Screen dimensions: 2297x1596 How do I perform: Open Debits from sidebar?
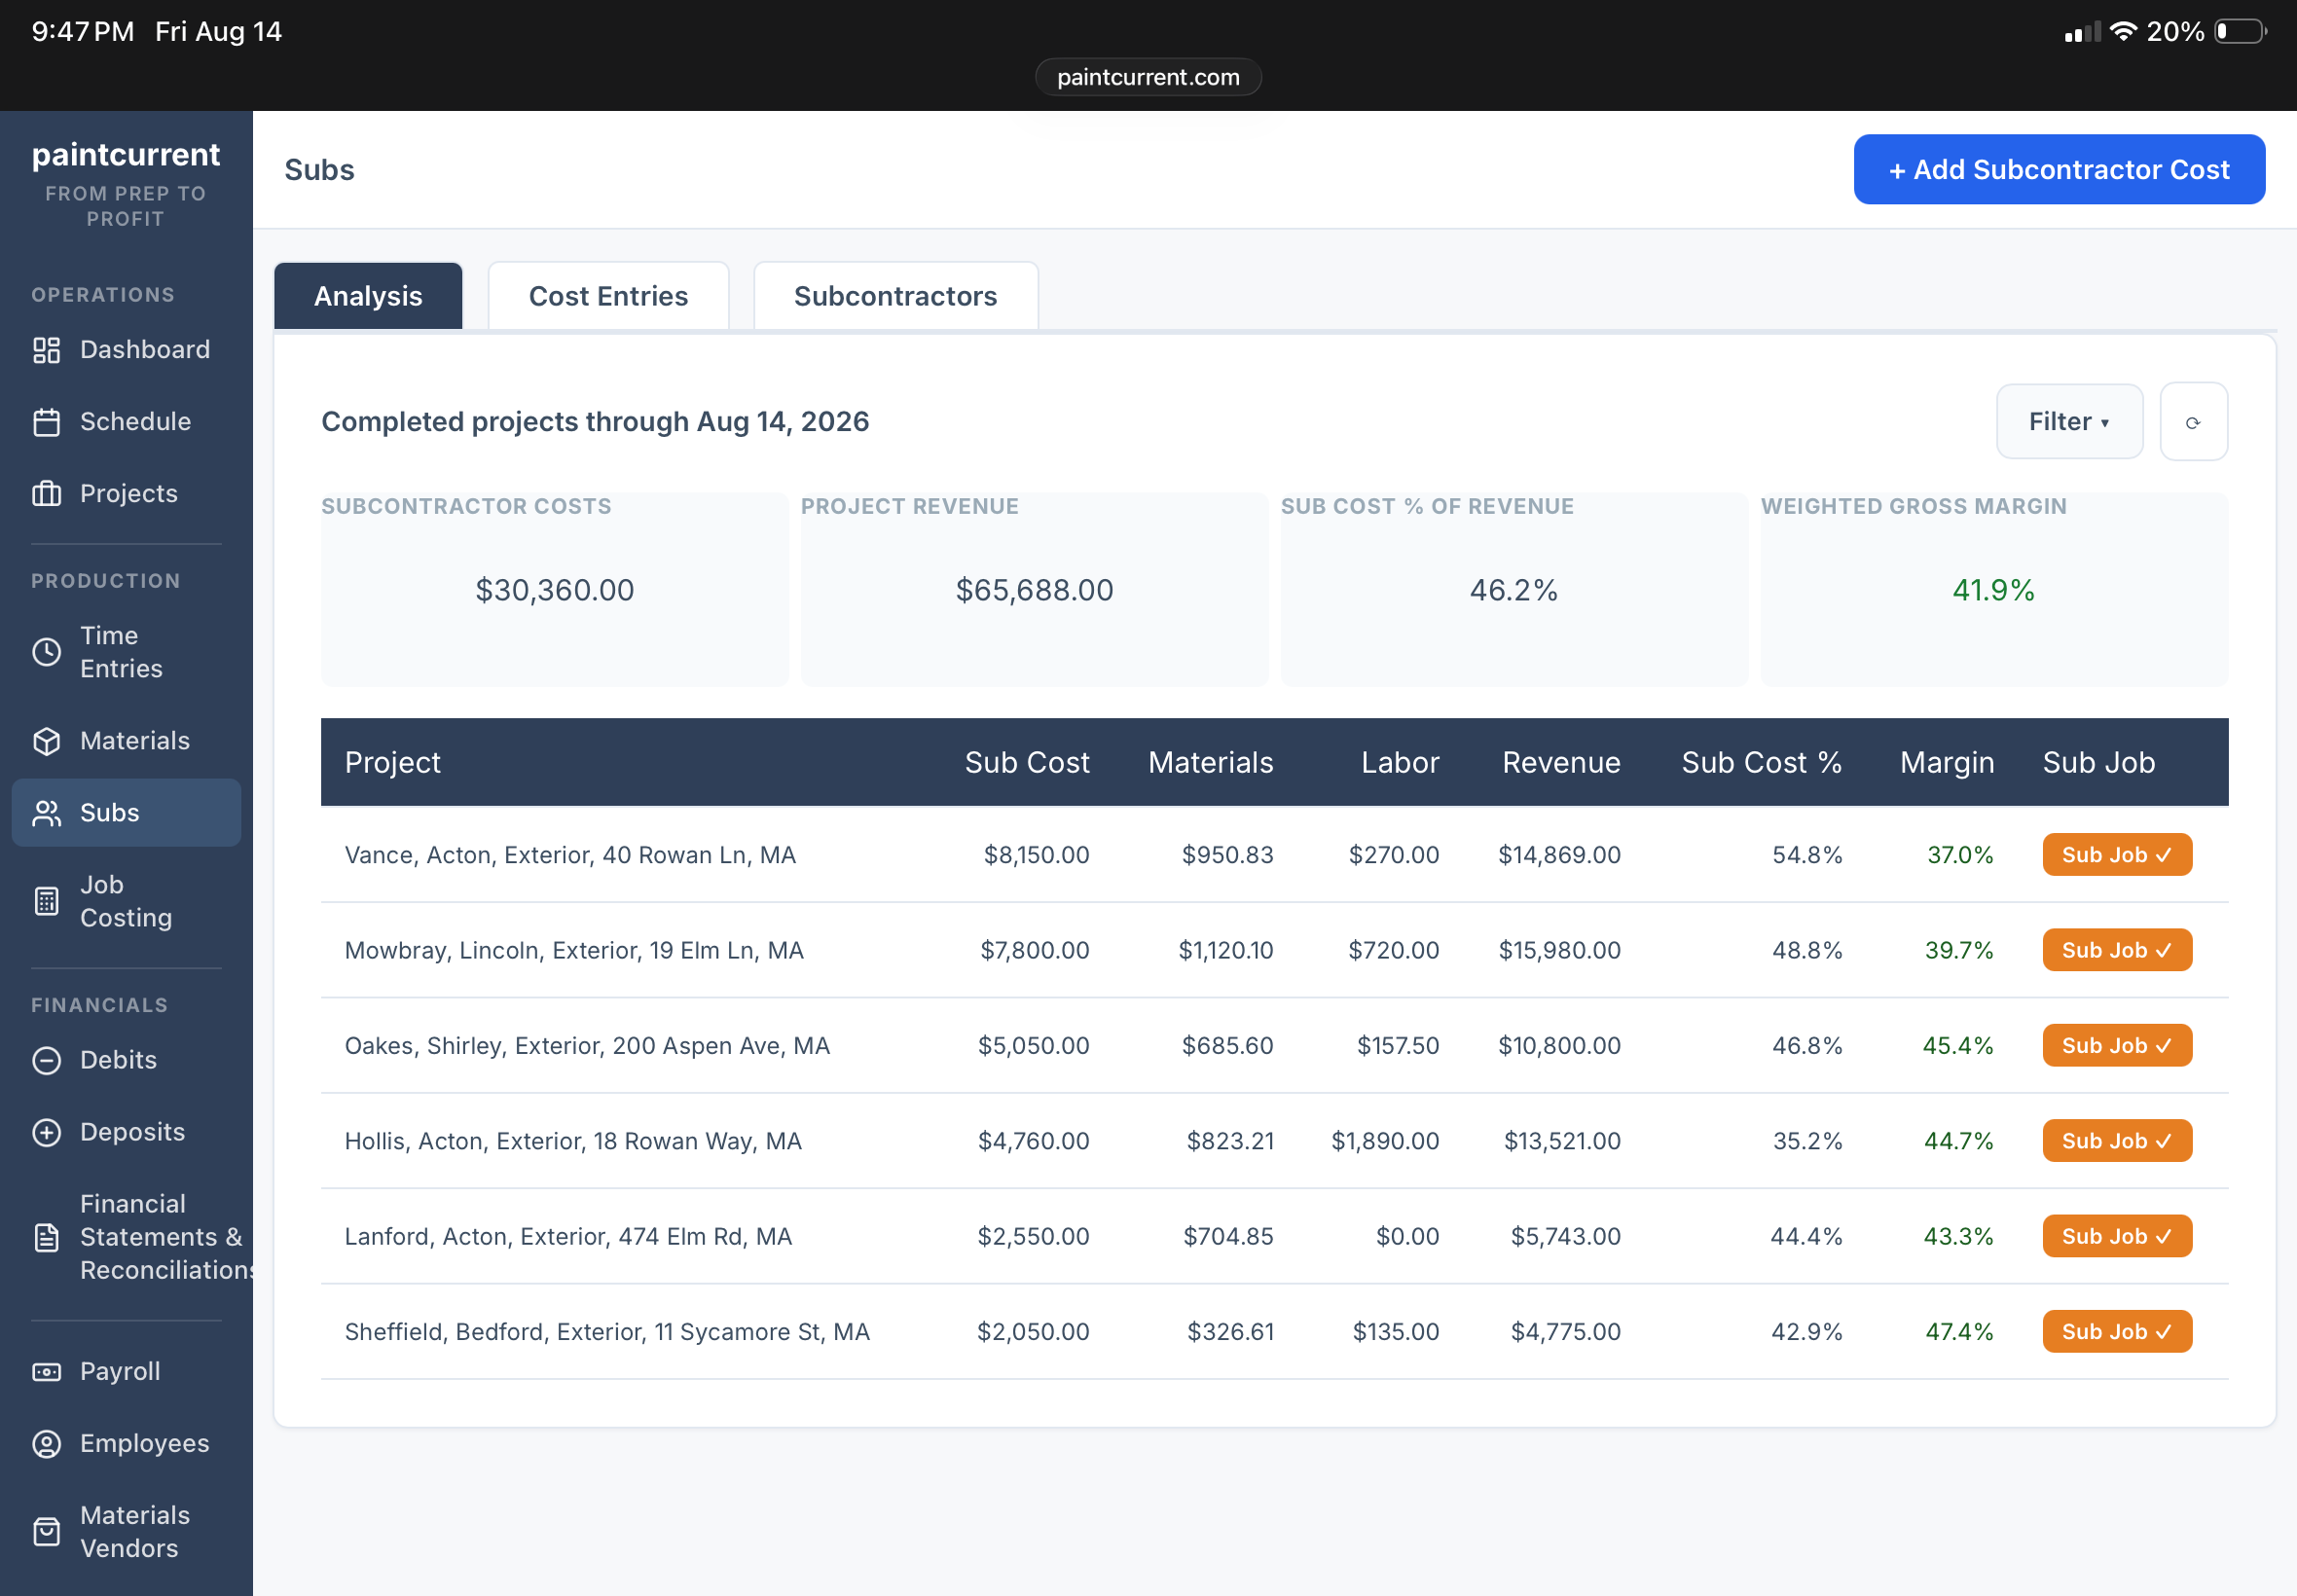coord(126,1060)
